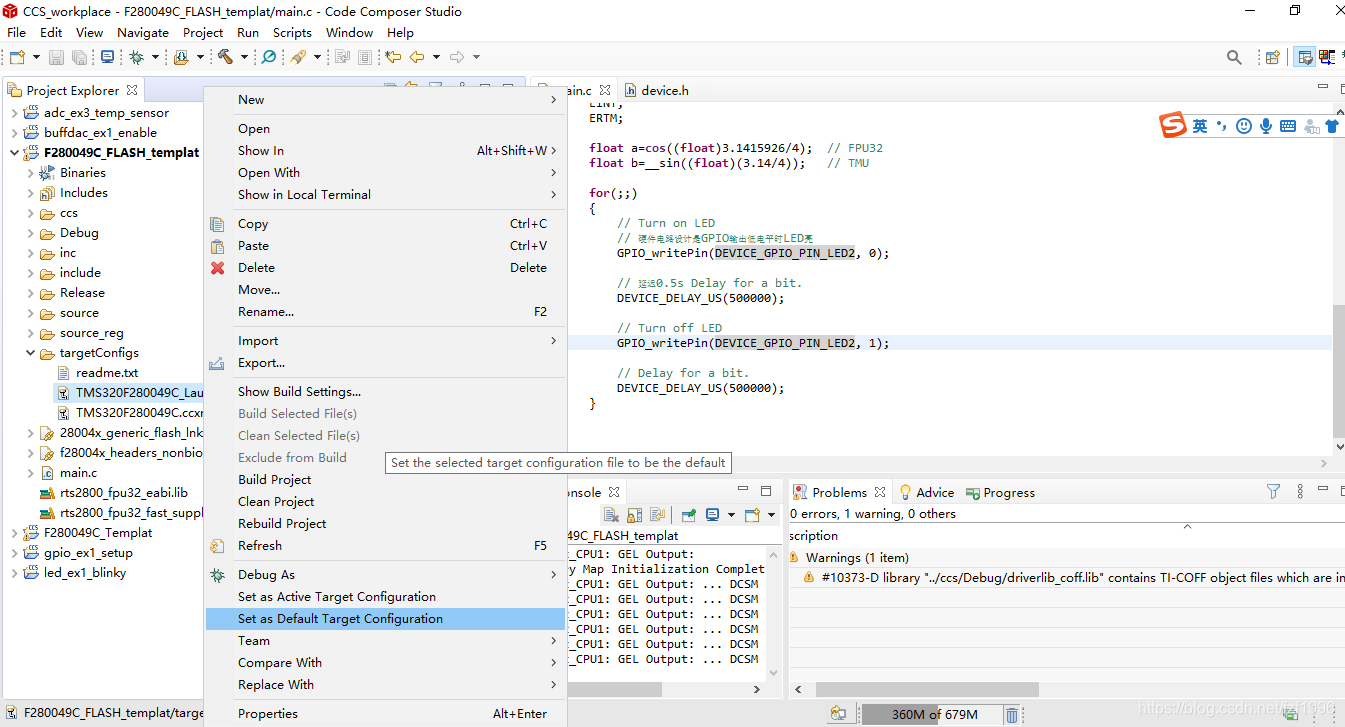Click Open Console icon in the Console toolbar
Screen dimensions: 1345x727
(x=752, y=515)
